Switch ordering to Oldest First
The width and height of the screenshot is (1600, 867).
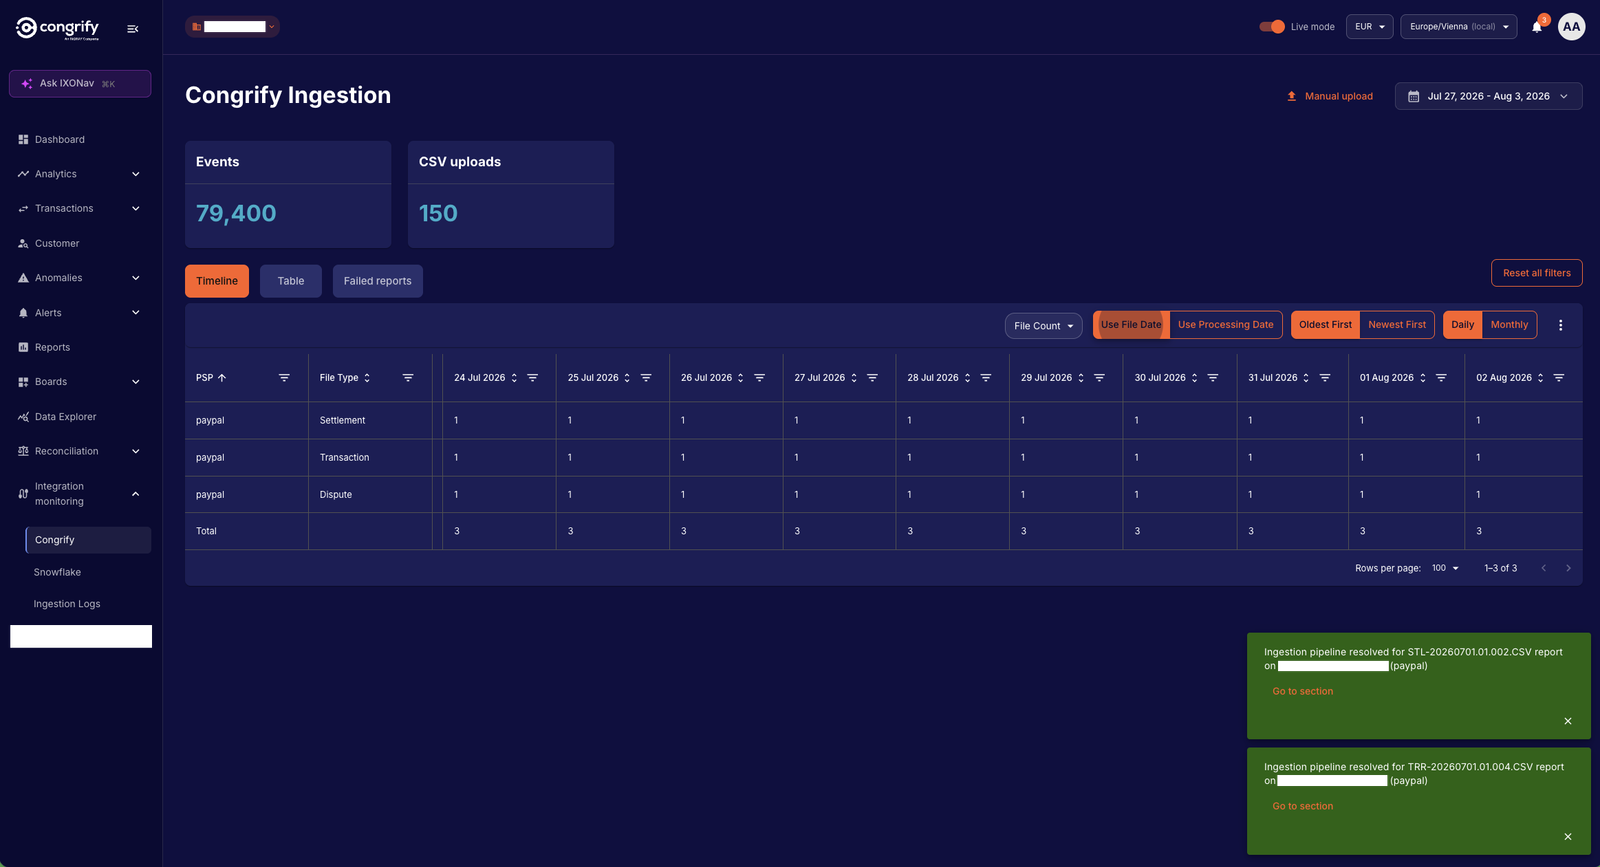coord(1325,325)
